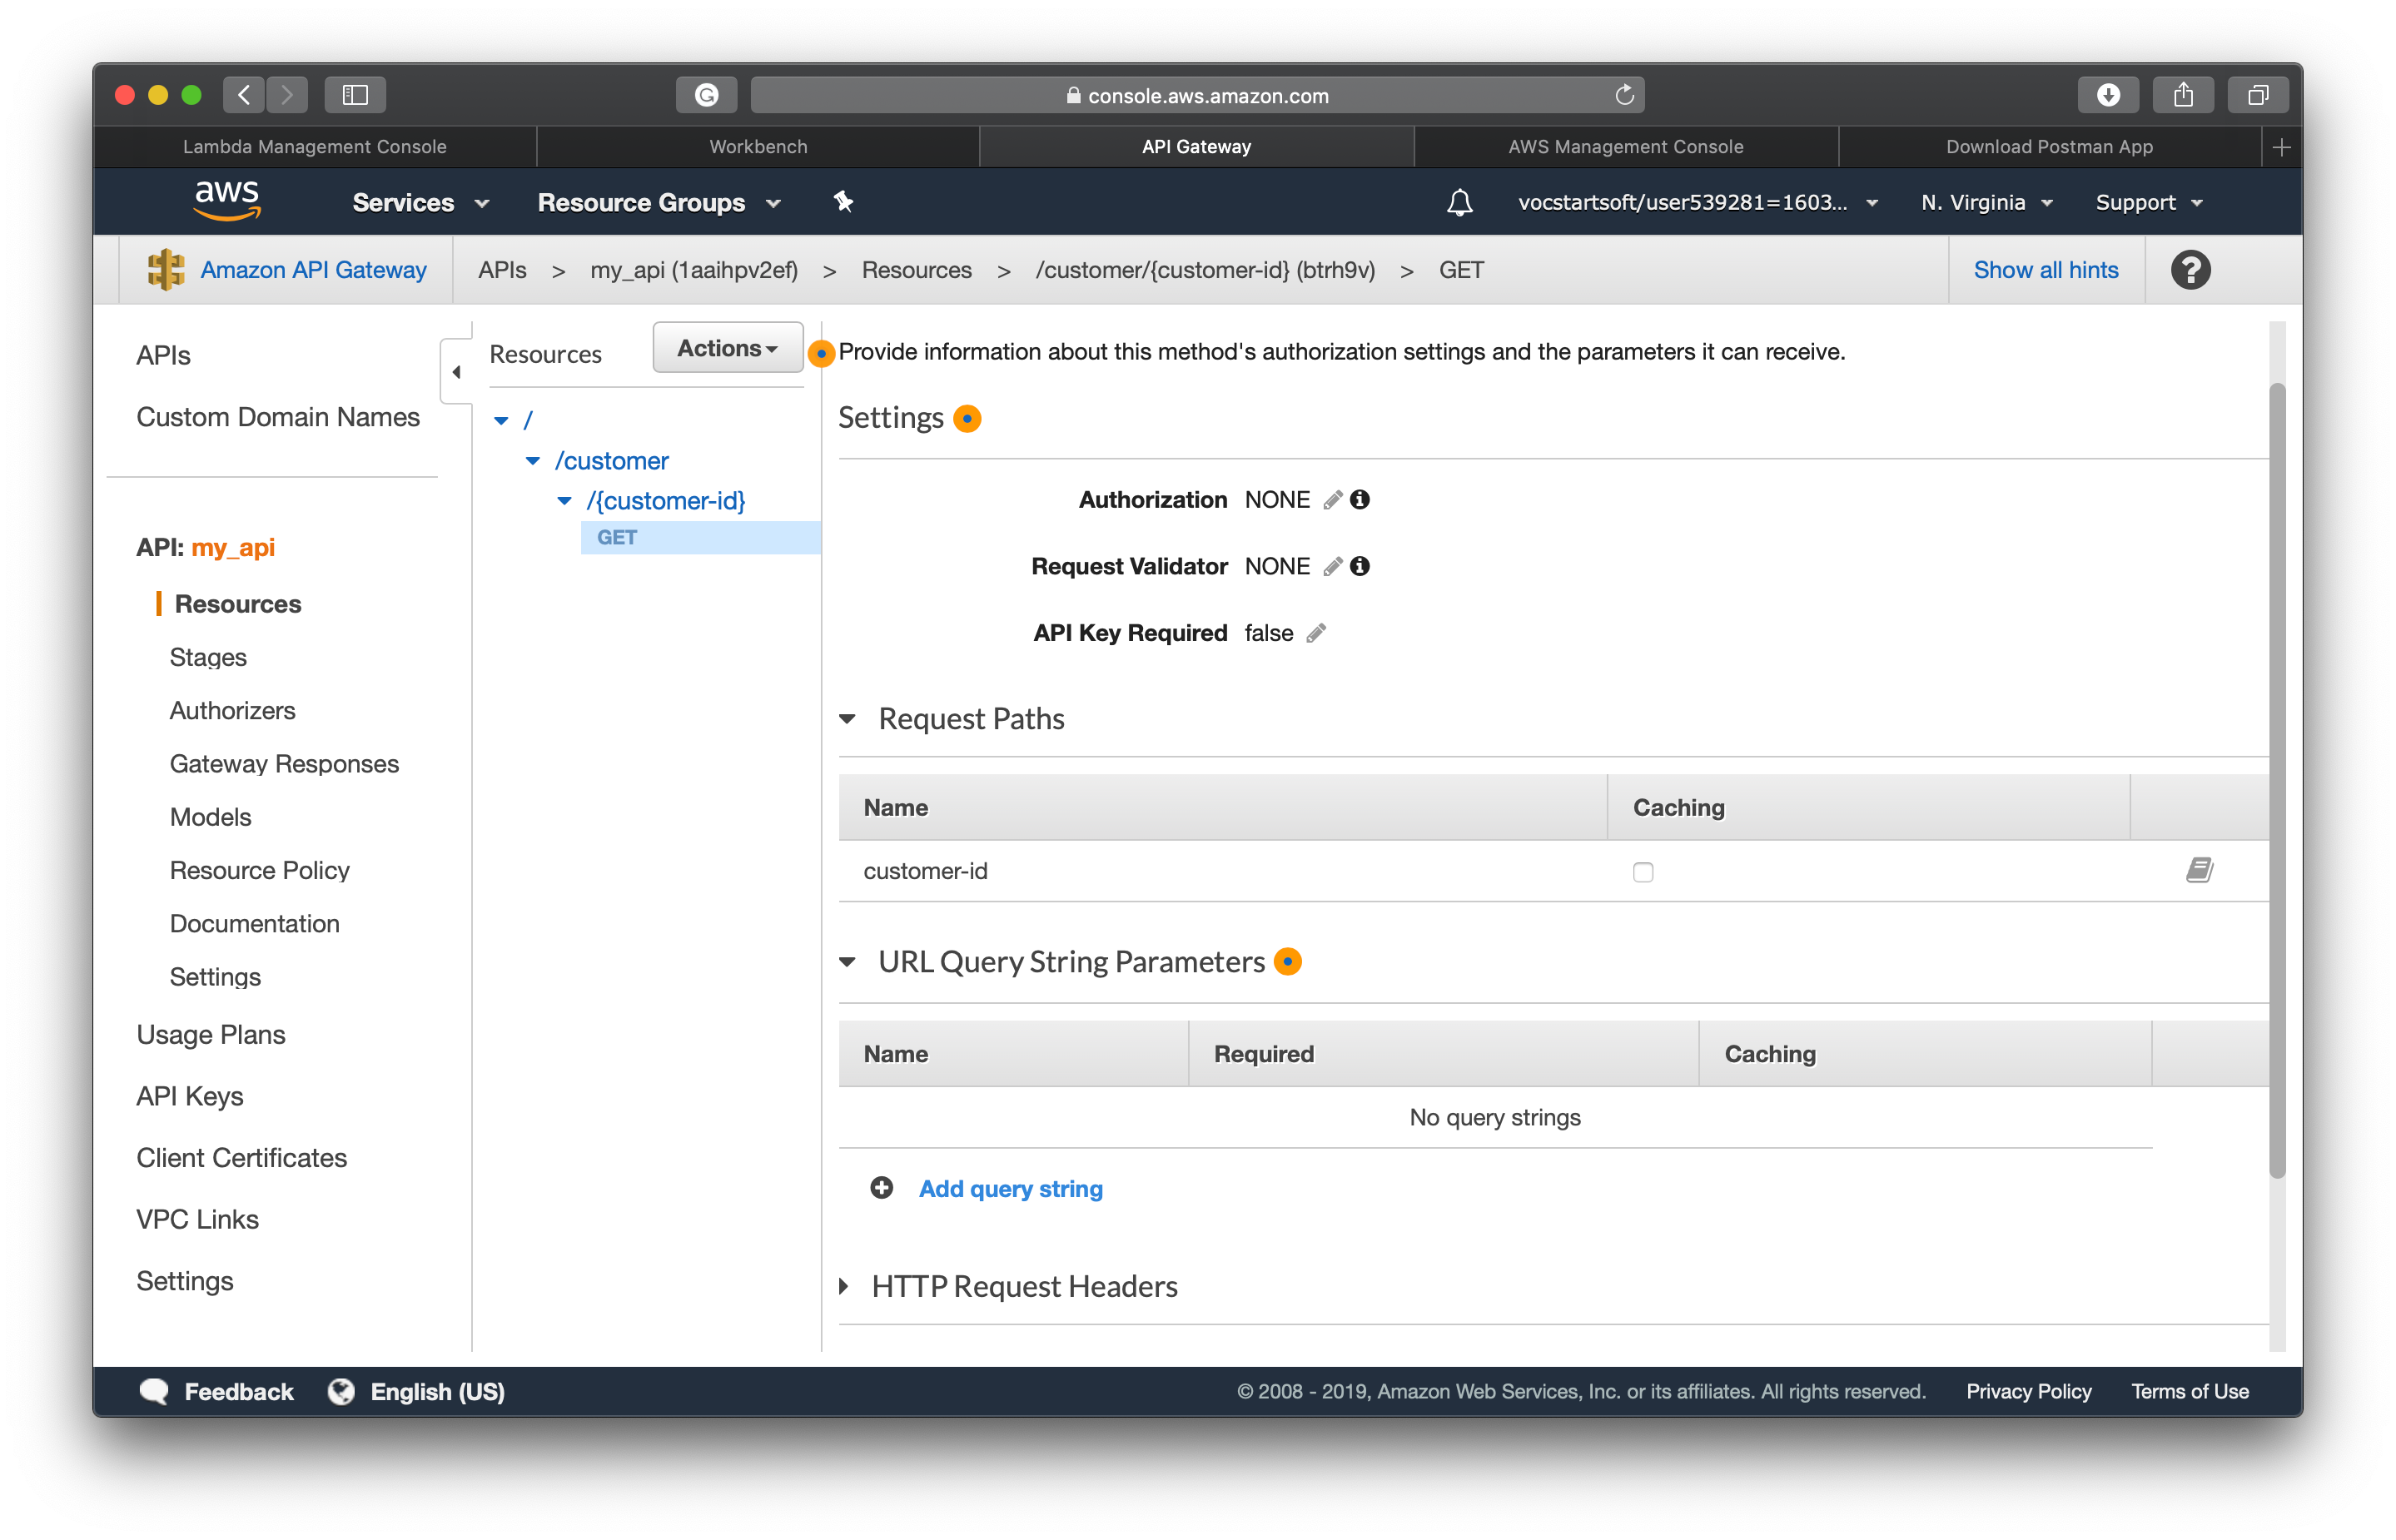
Task: Click the info icon beside Request Validator
Action: (1359, 566)
